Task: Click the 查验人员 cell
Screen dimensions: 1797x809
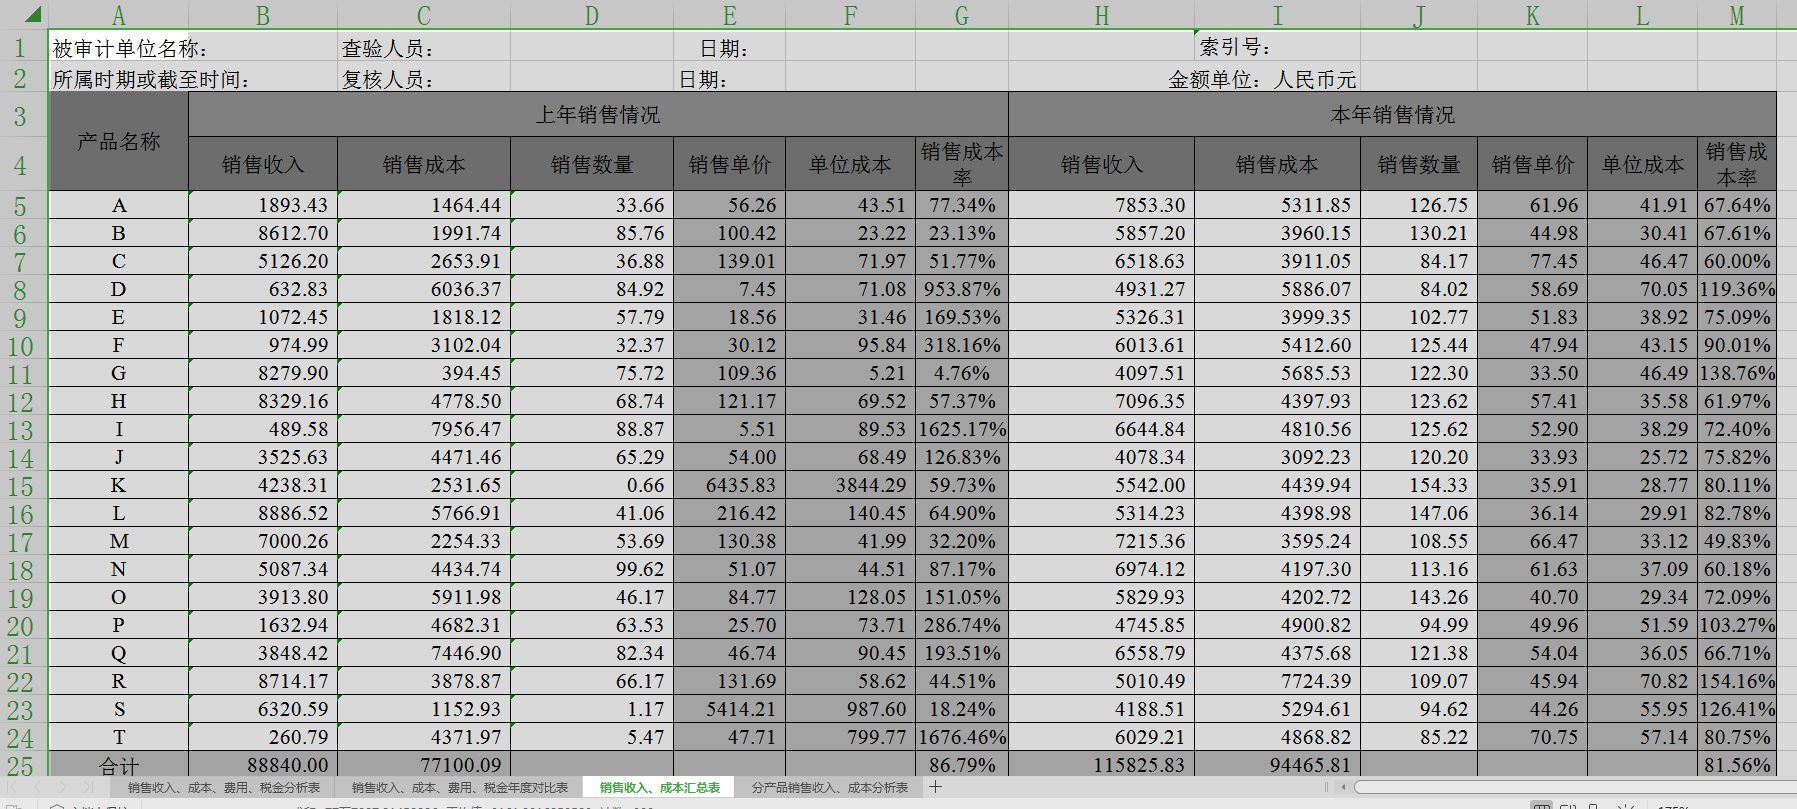Action: point(424,48)
